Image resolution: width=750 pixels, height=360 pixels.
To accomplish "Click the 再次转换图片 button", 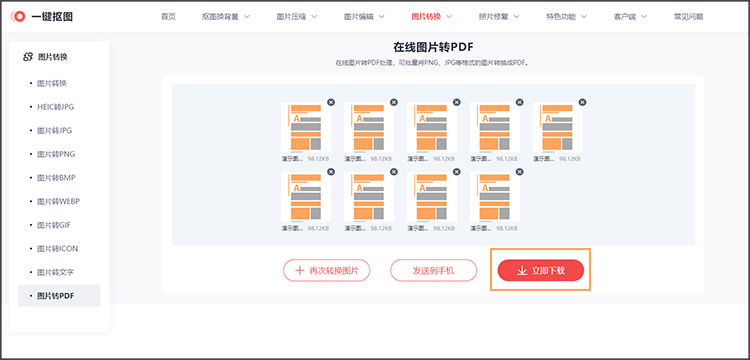I will [x=327, y=271].
